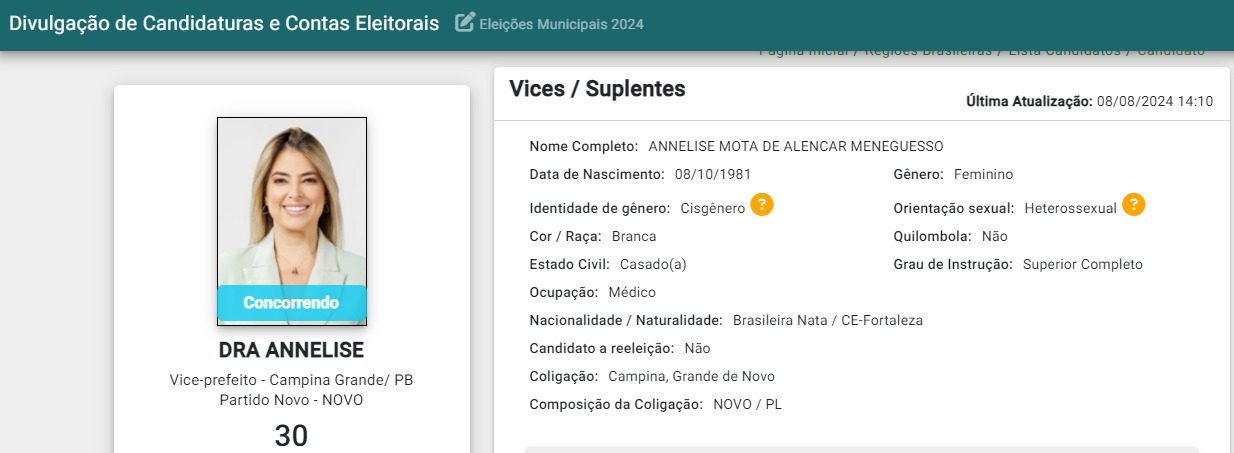1234x453 pixels.
Task: Navigate to Lista Candidatos breadcrumb
Action: [1064, 51]
